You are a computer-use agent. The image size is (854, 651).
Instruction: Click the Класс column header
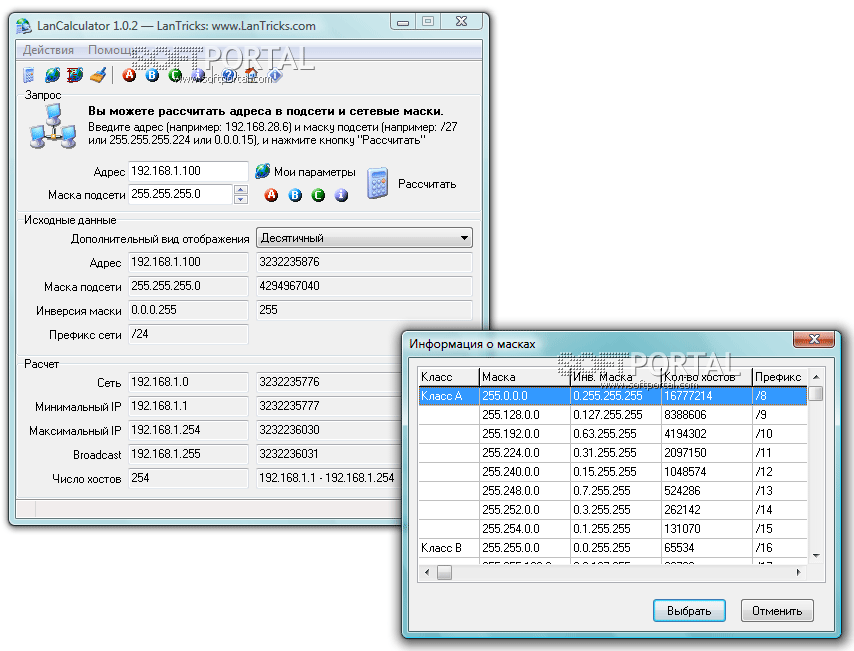point(449,377)
